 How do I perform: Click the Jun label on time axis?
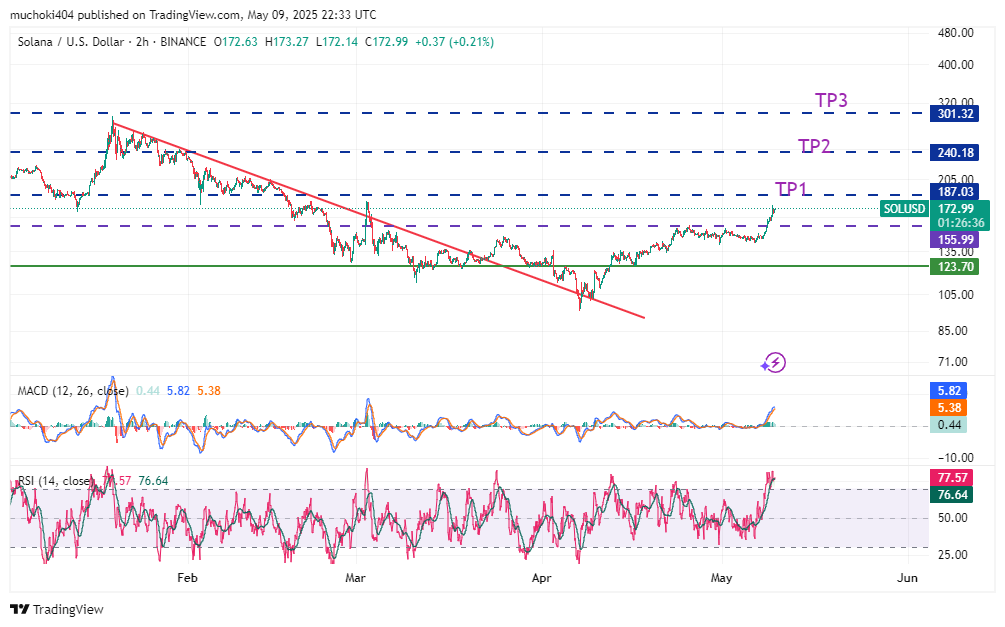(x=907, y=578)
